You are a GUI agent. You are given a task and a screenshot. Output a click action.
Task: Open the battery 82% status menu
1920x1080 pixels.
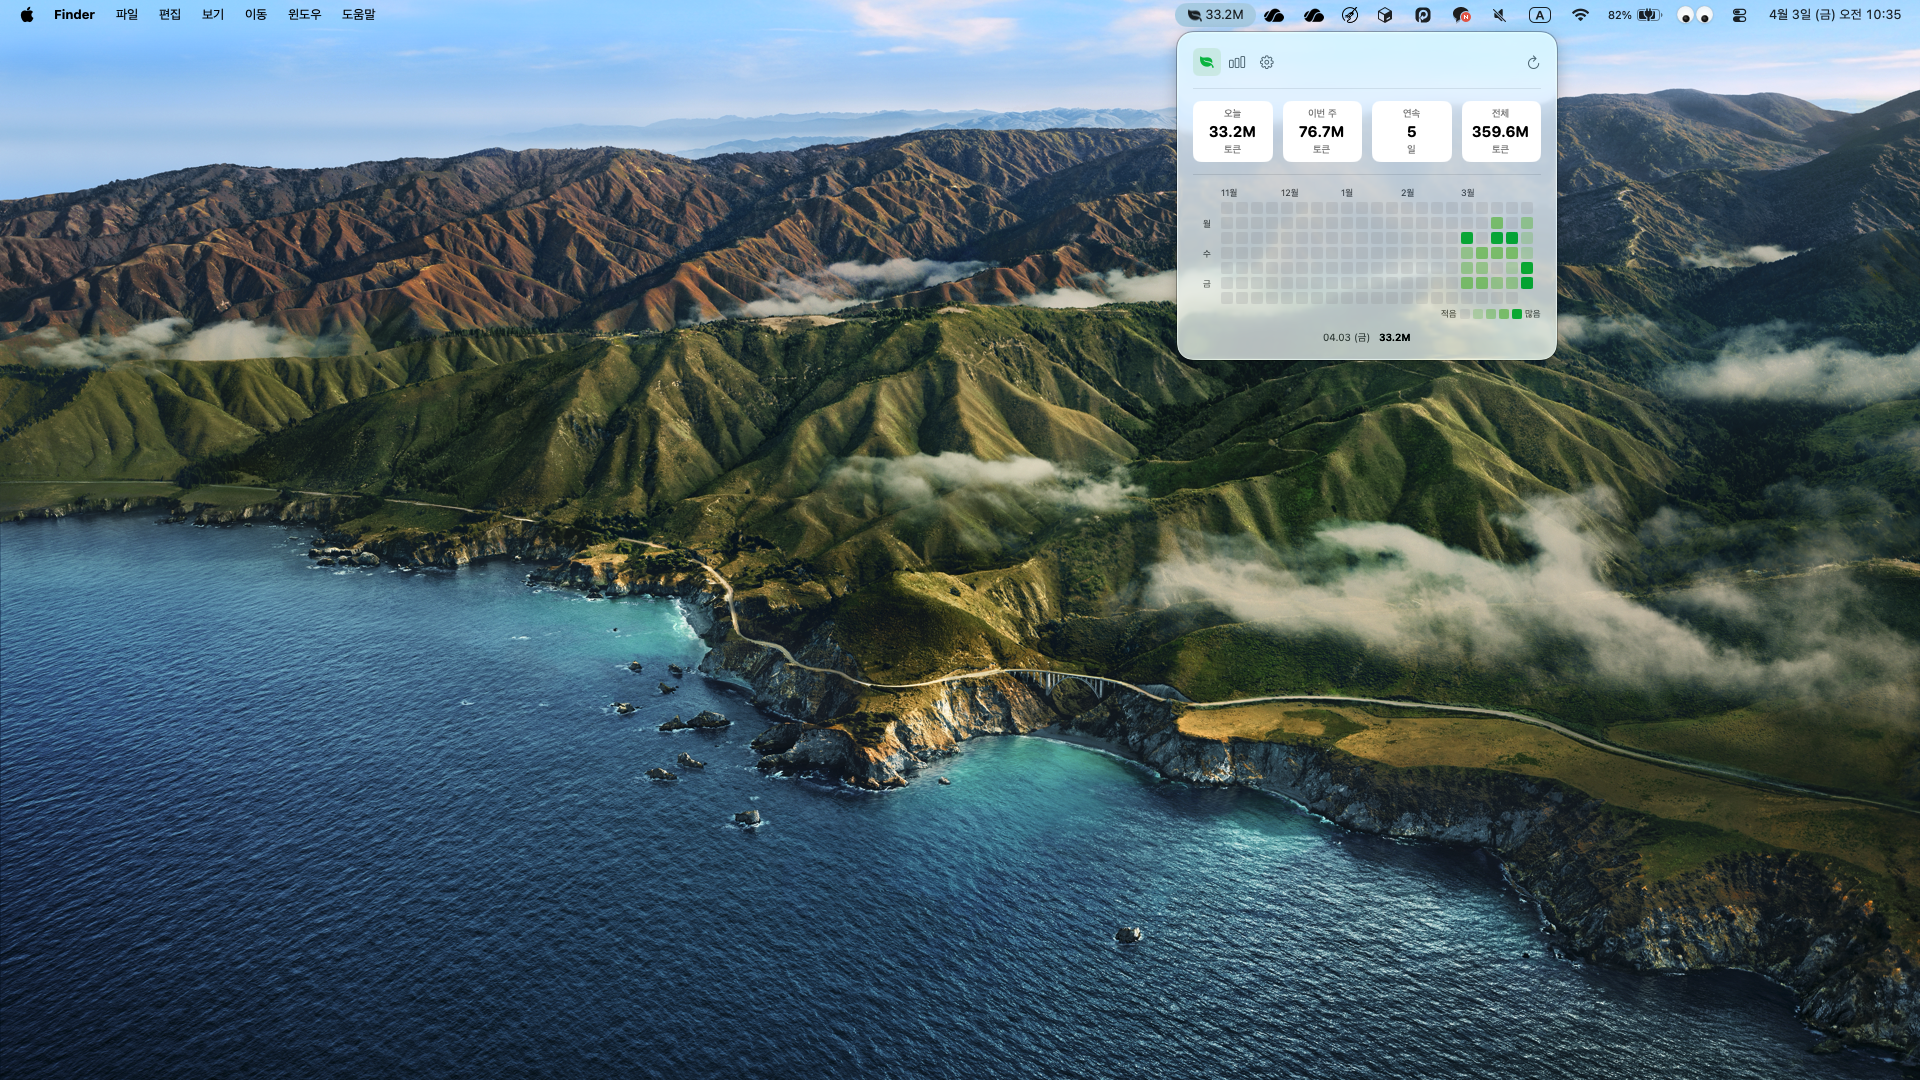point(1634,15)
